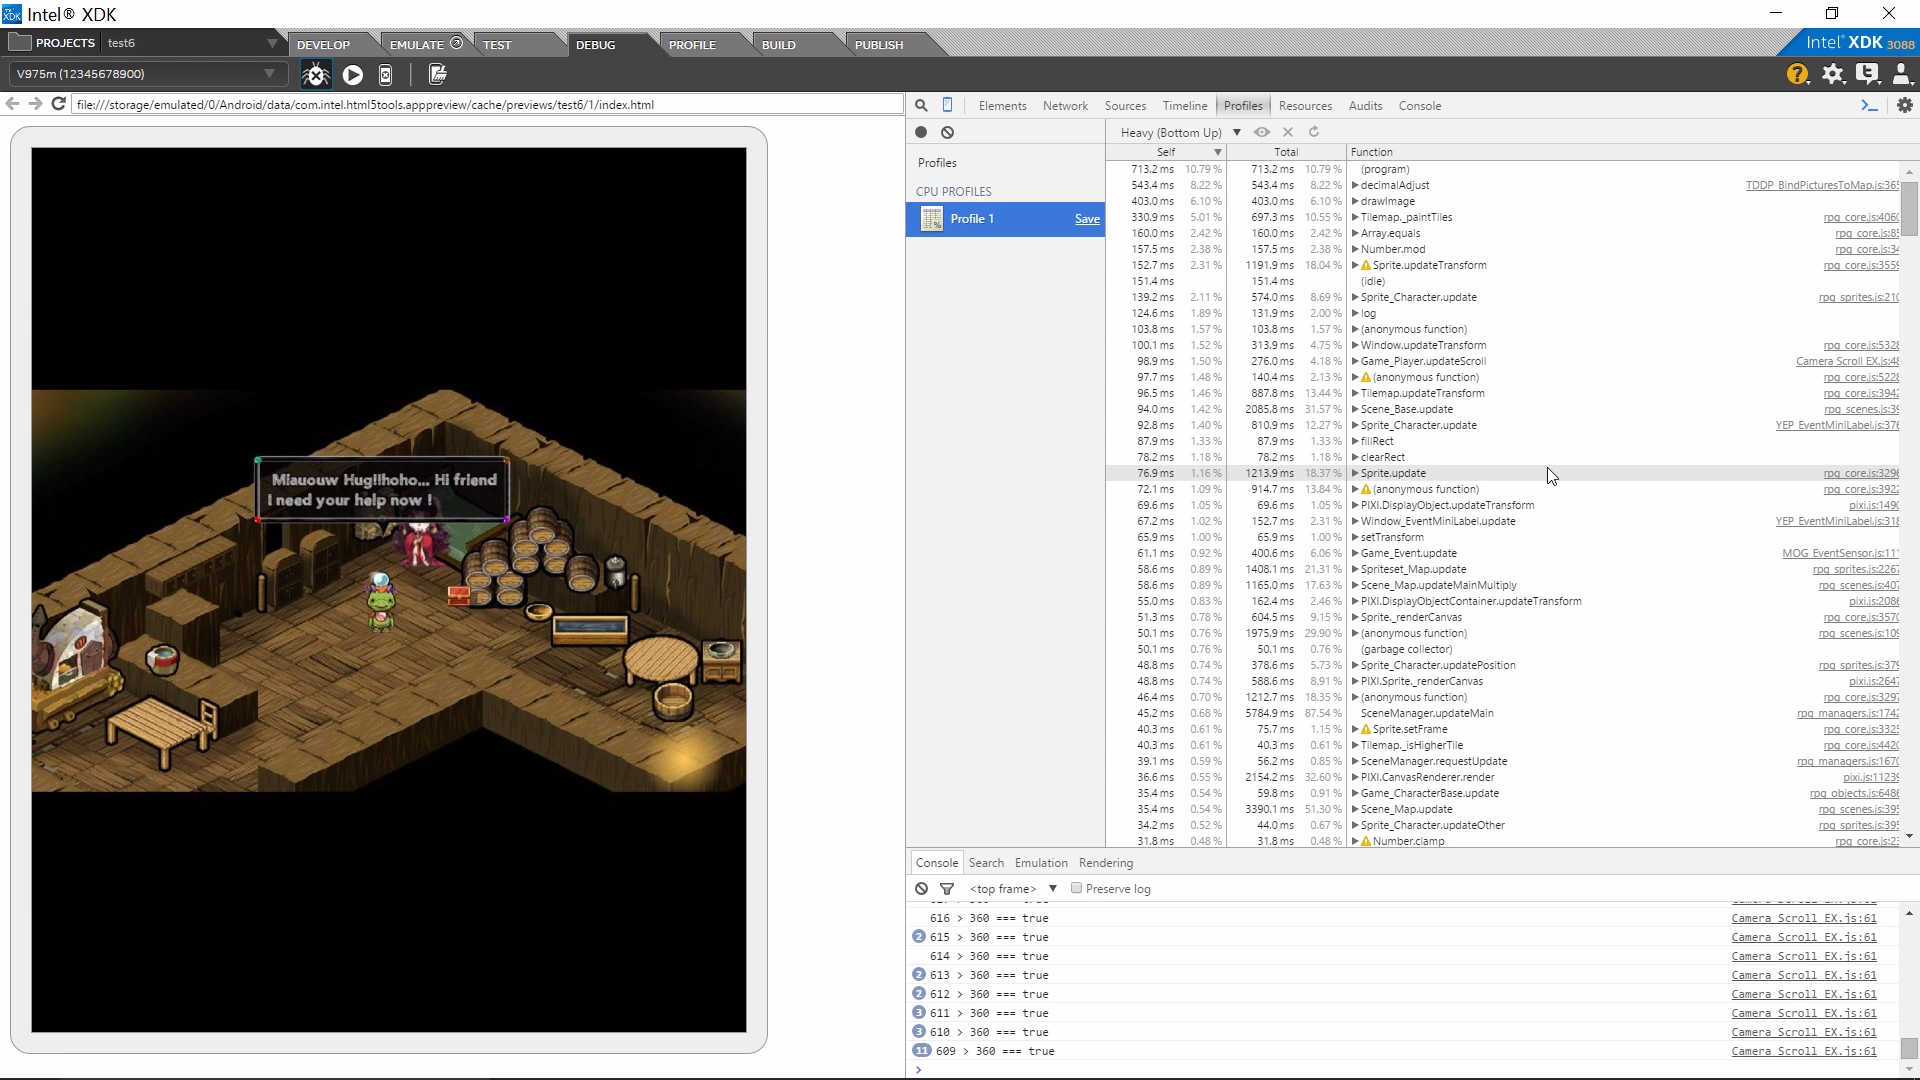The width and height of the screenshot is (1920, 1080).
Task: Open the Heavy (Bottom Up) view dropdown
Action: [1237, 132]
